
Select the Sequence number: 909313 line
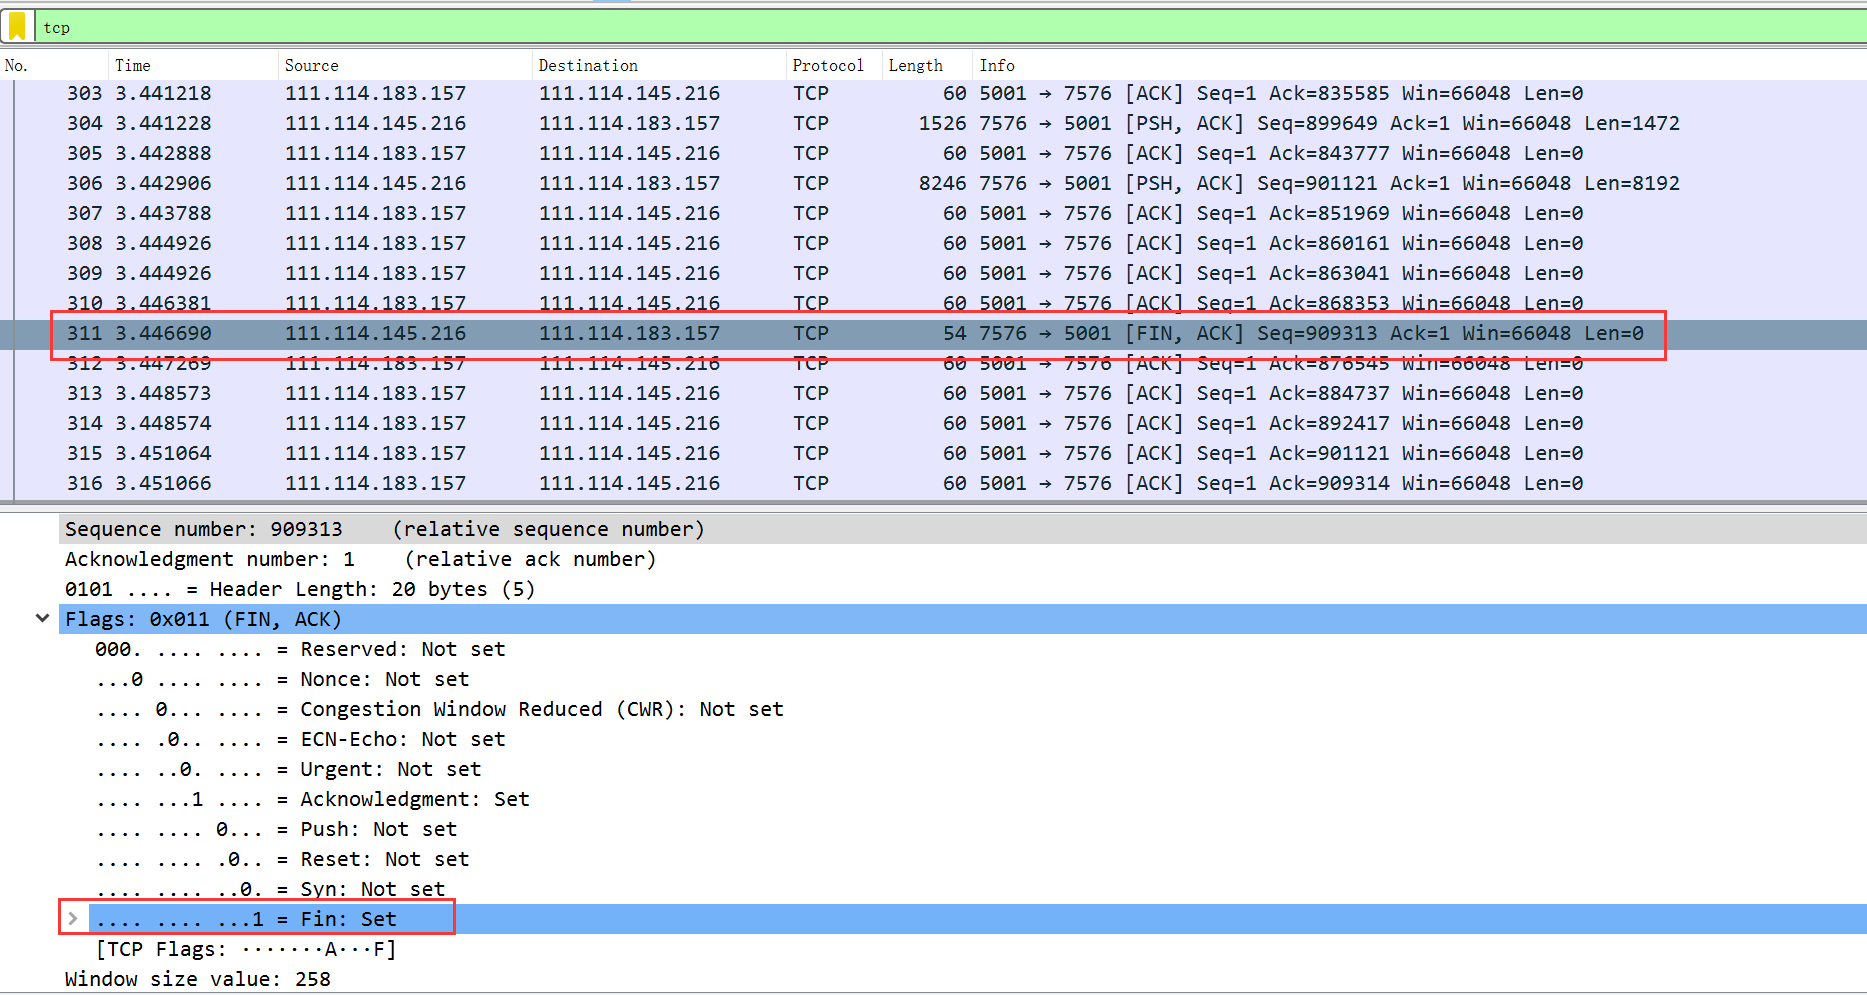(384, 529)
